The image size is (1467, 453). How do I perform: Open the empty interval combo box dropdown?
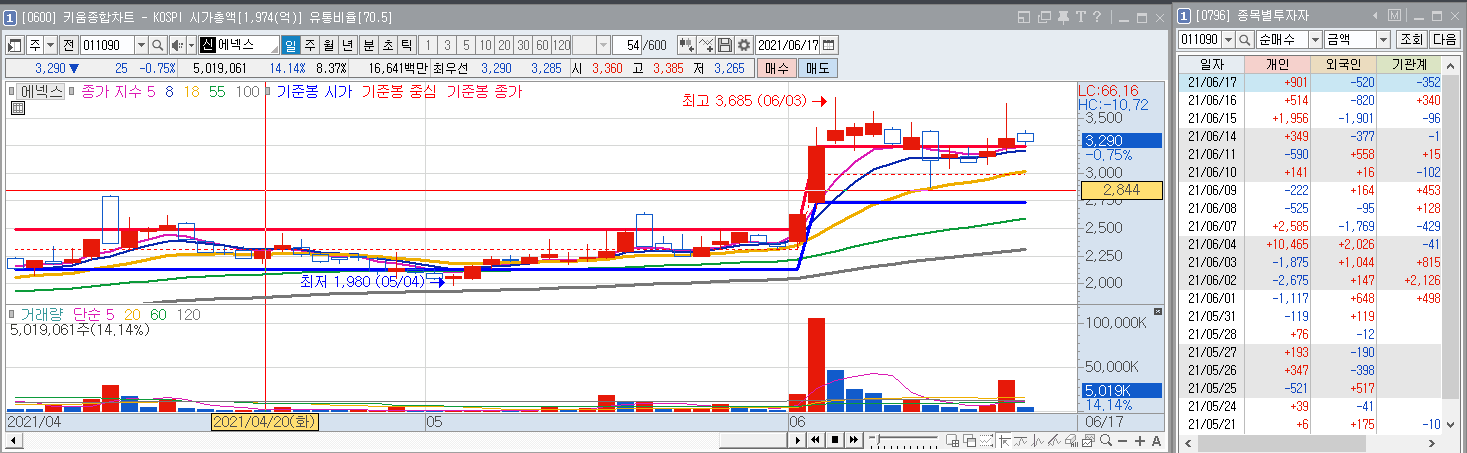point(603,45)
